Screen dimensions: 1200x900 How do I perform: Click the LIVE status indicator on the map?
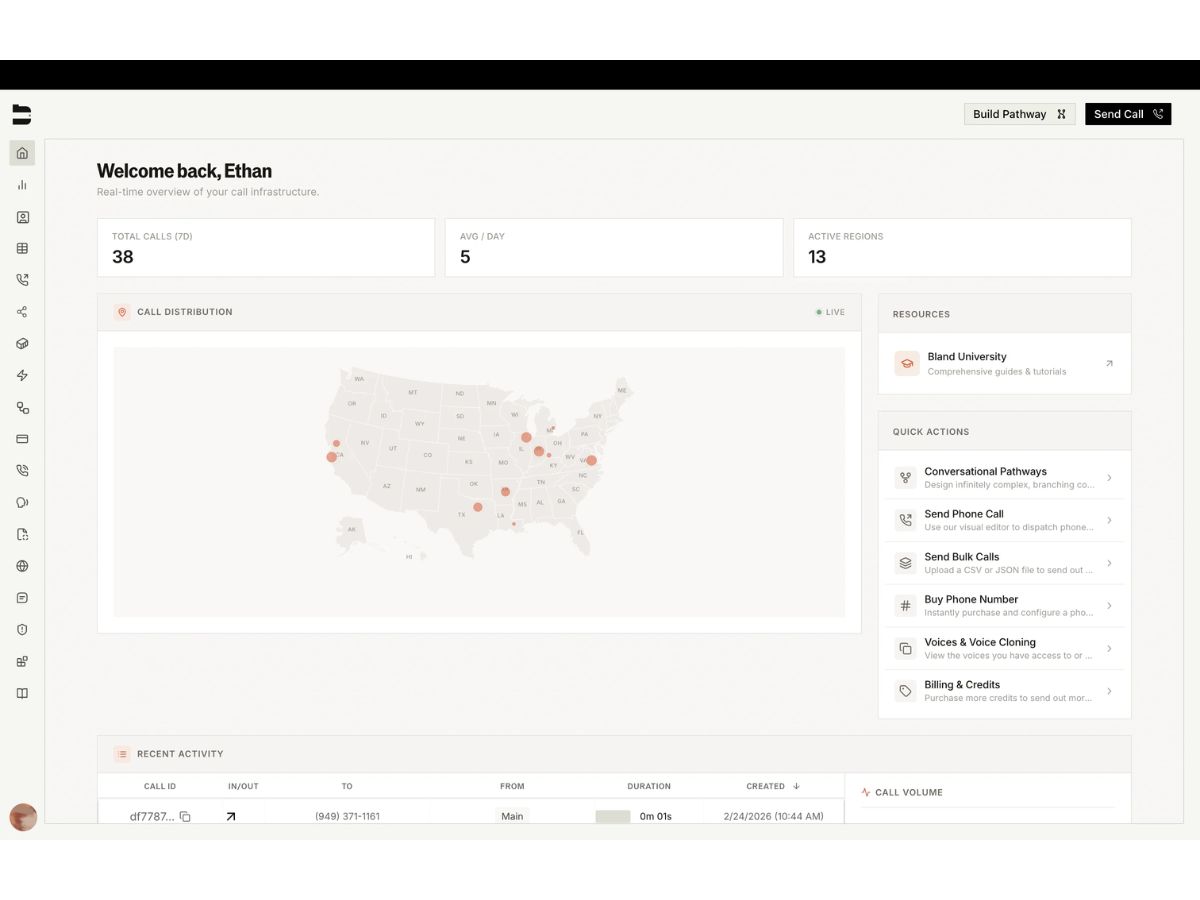click(830, 312)
